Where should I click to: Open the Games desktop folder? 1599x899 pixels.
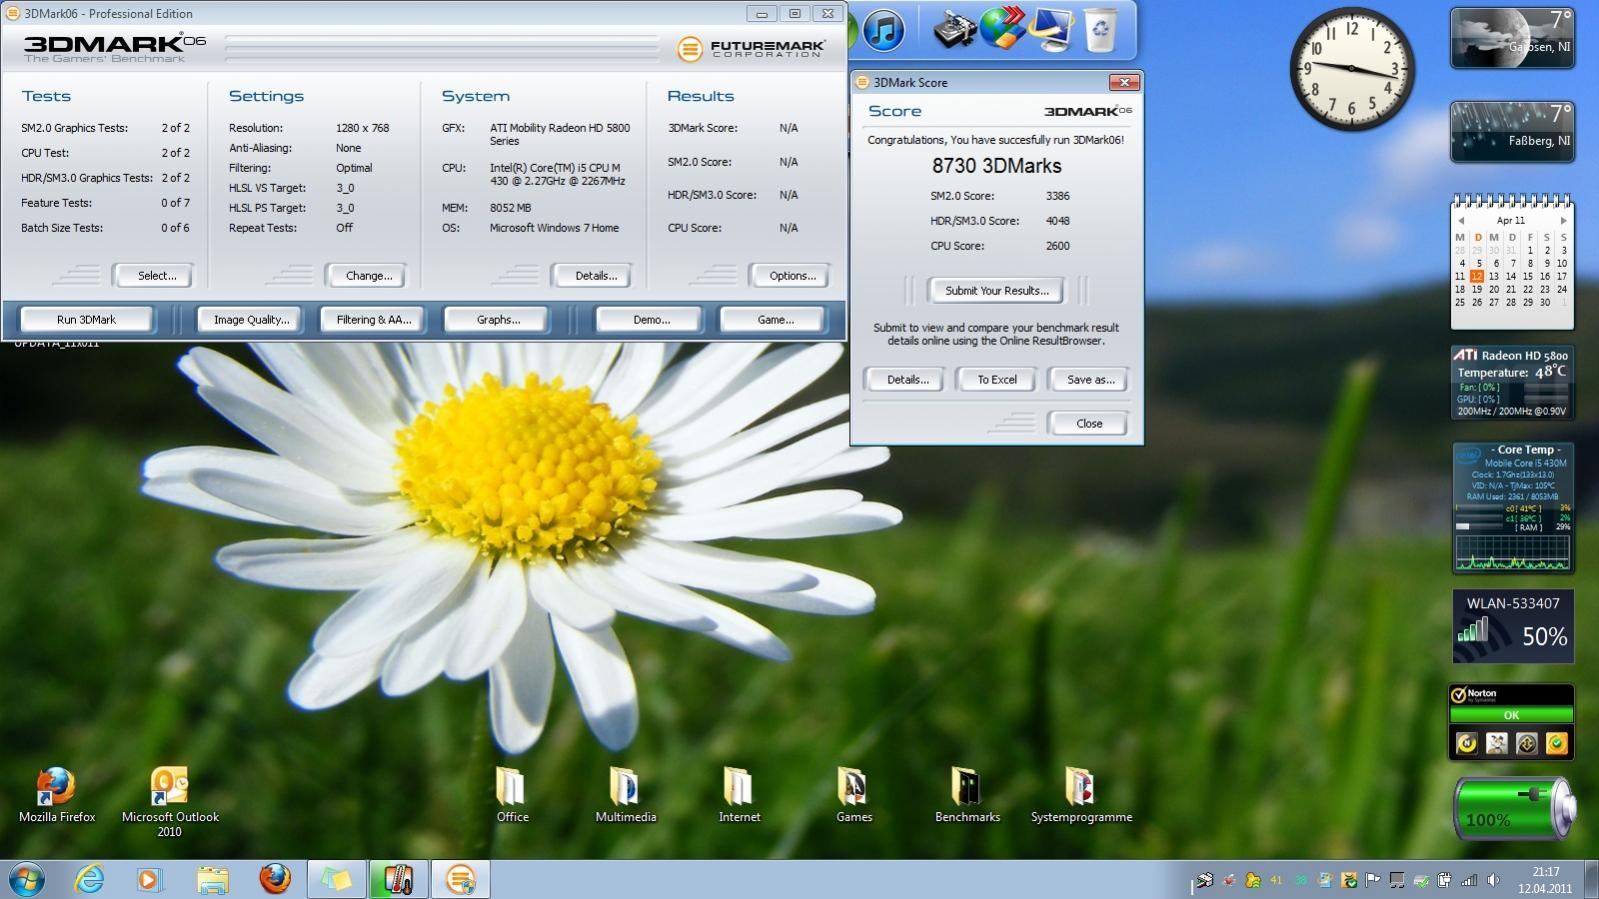[854, 796]
